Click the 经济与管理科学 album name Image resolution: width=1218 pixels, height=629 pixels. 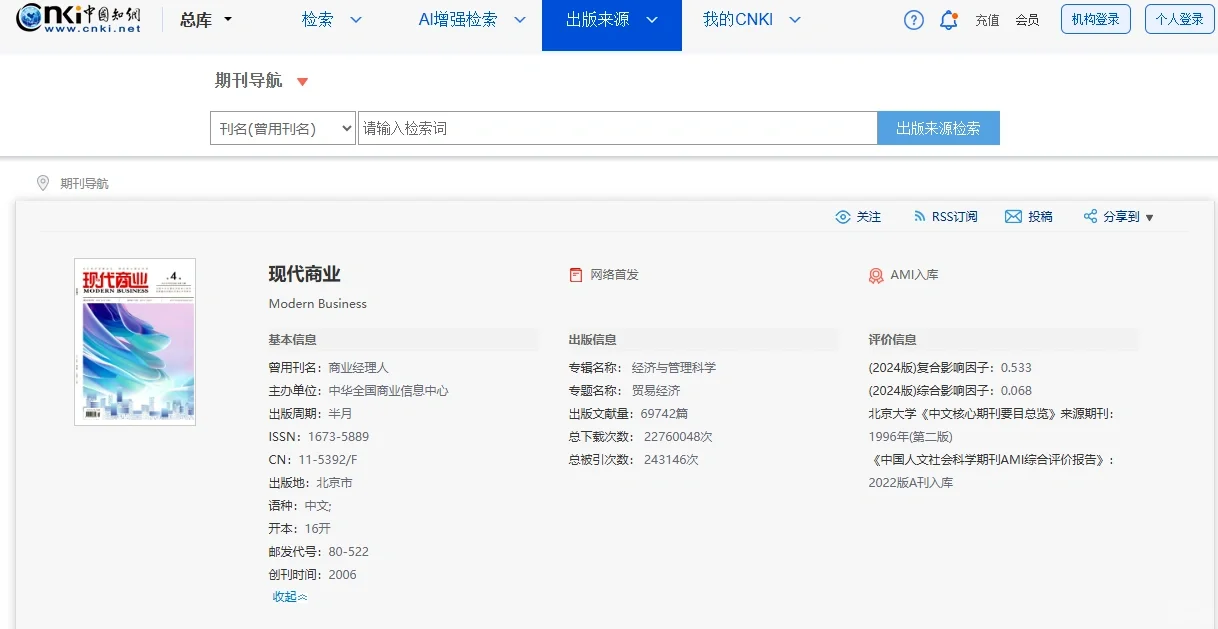pyautogui.click(x=674, y=368)
